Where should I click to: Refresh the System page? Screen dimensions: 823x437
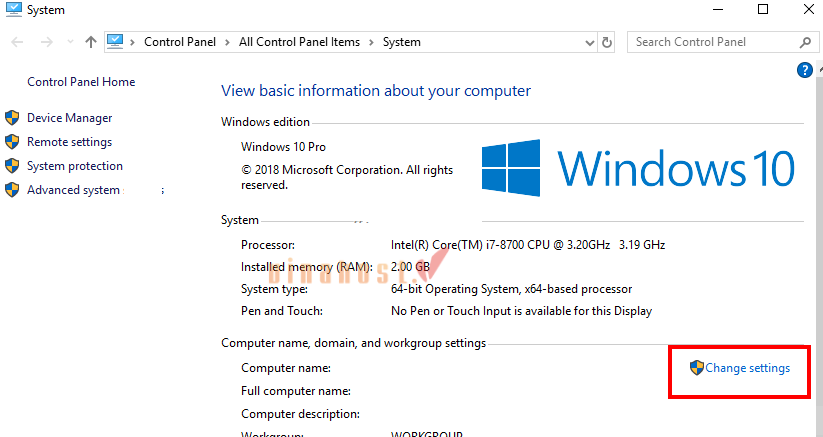(x=607, y=42)
